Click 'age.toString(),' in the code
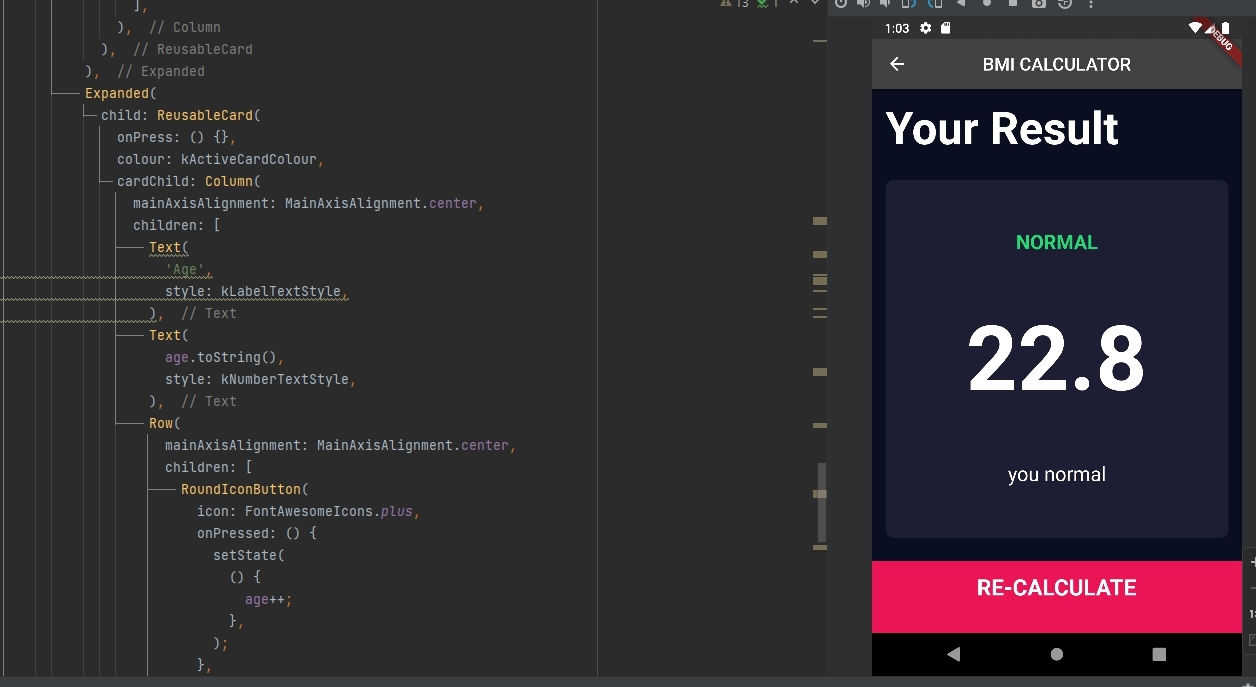Image resolution: width=1256 pixels, height=687 pixels. [x=225, y=357]
